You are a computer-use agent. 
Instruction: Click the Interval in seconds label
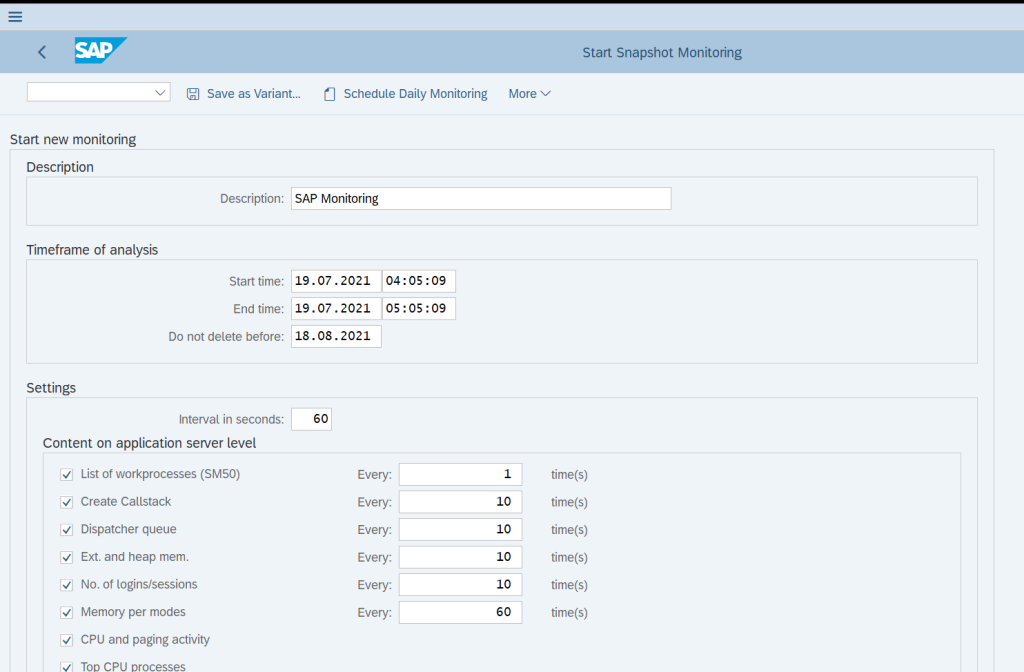click(x=231, y=420)
